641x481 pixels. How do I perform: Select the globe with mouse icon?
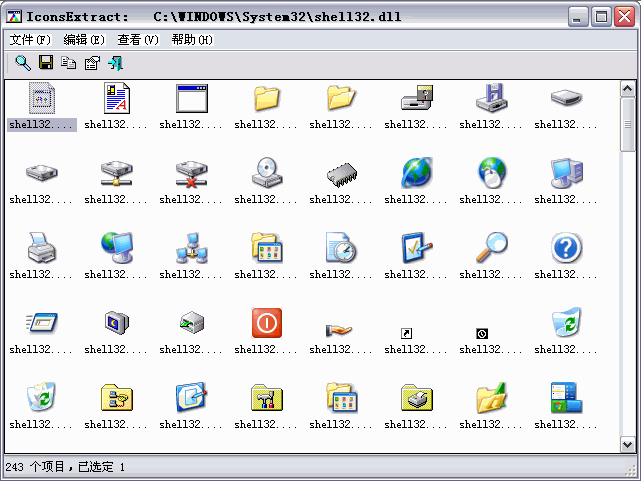pos(492,172)
